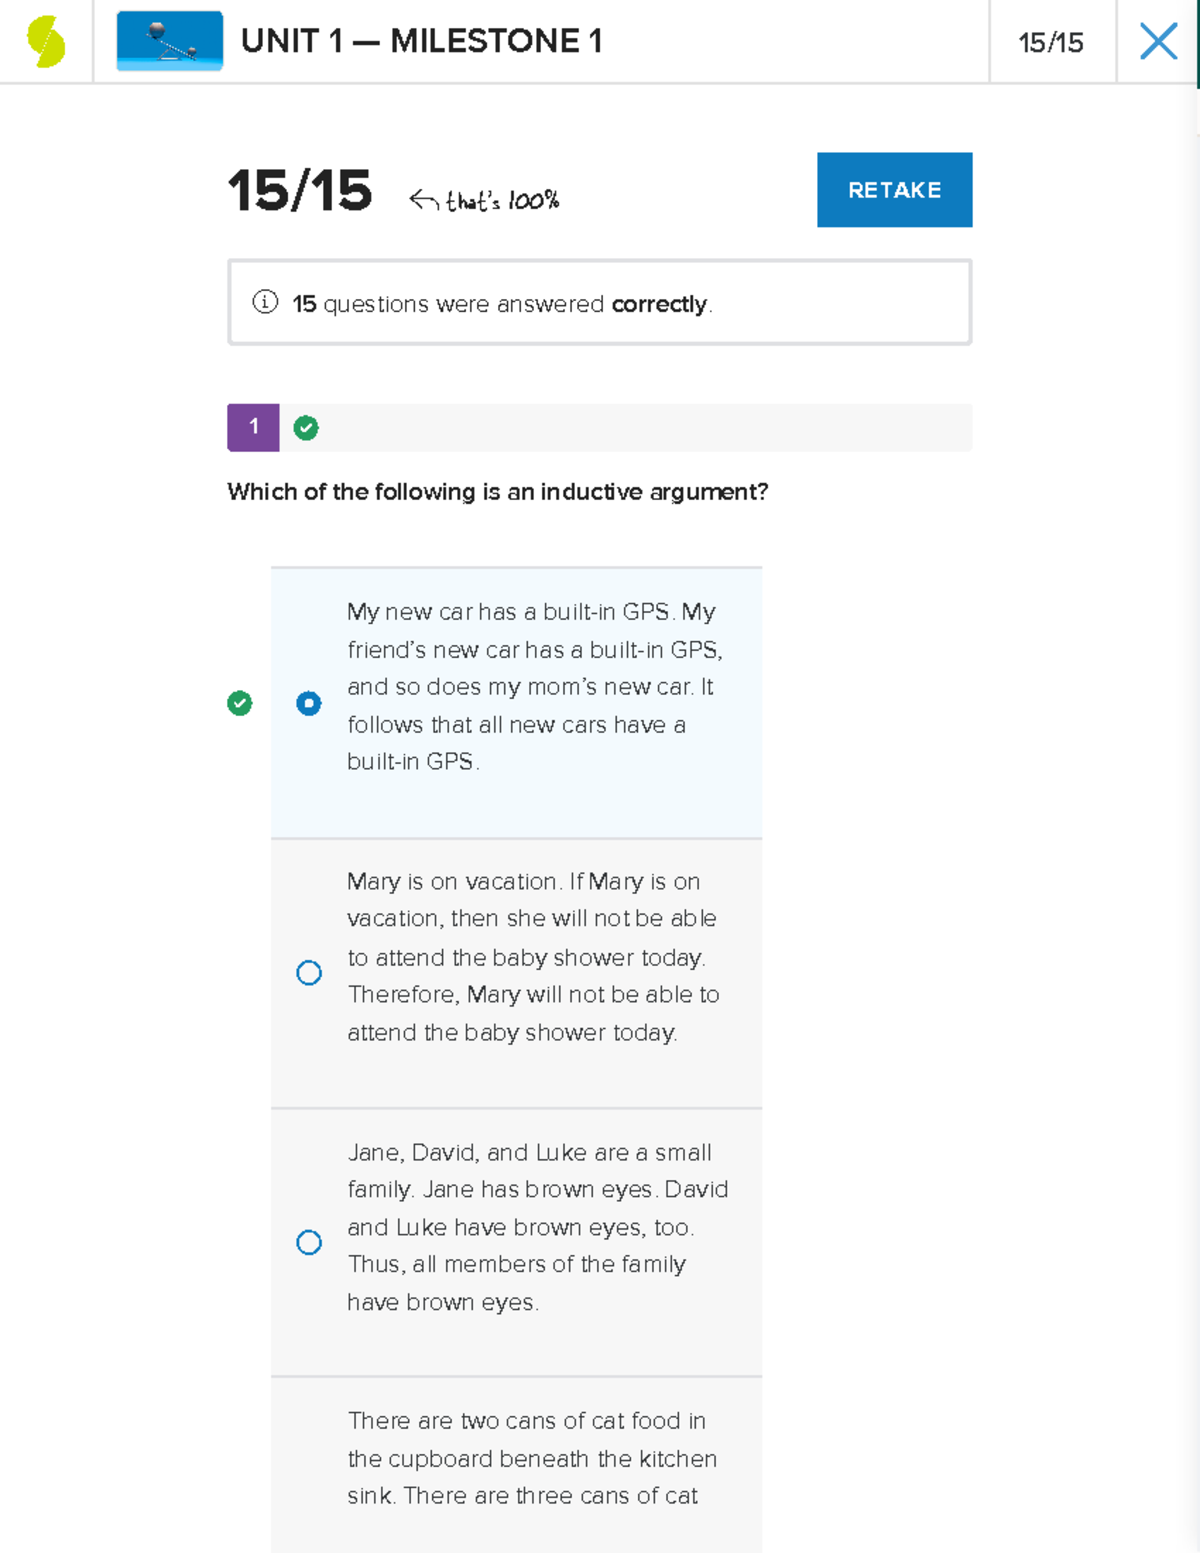Click the "that's 100%" handwritten note
This screenshot has width=1200, height=1553.
point(485,201)
